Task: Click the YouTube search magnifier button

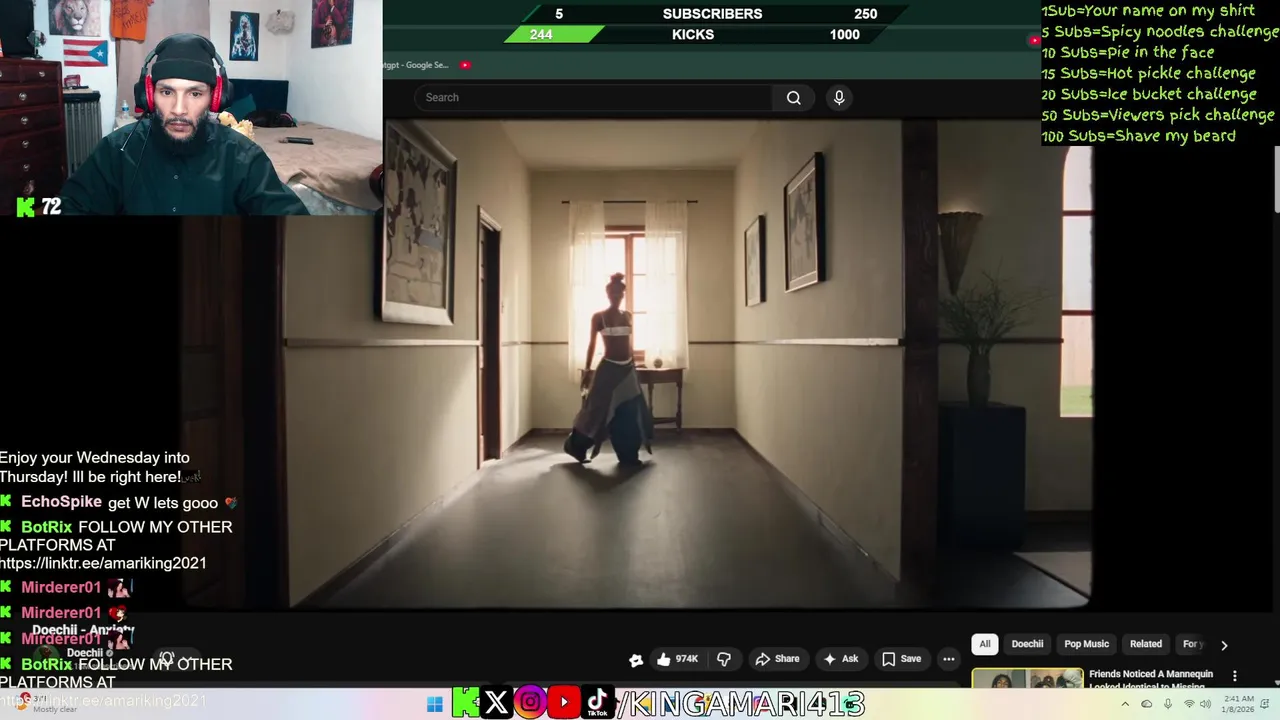Action: pos(794,97)
